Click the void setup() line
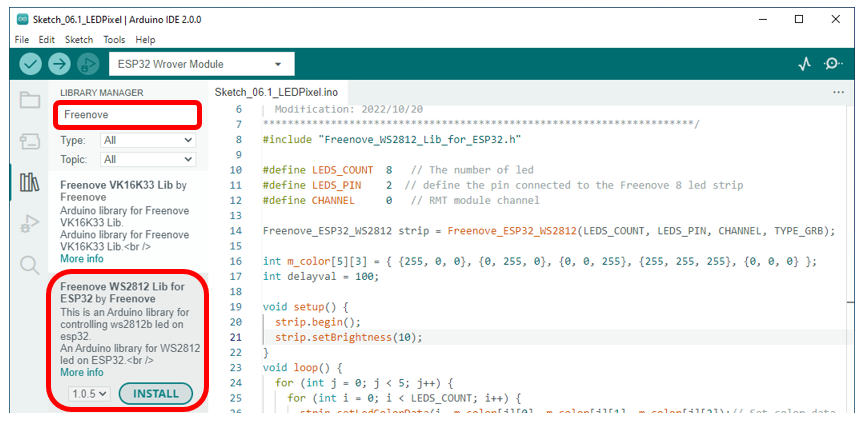 pyautogui.click(x=305, y=306)
